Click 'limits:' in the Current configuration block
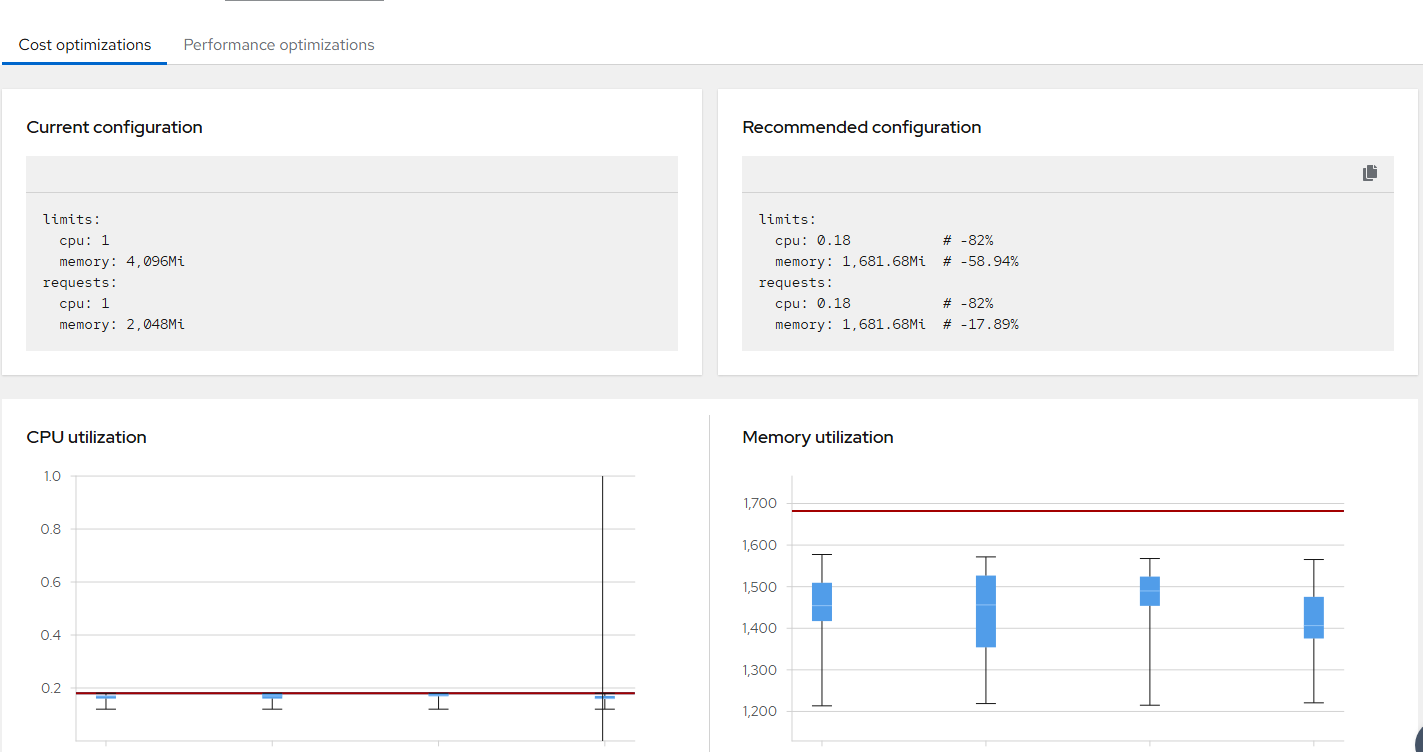 point(72,219)
